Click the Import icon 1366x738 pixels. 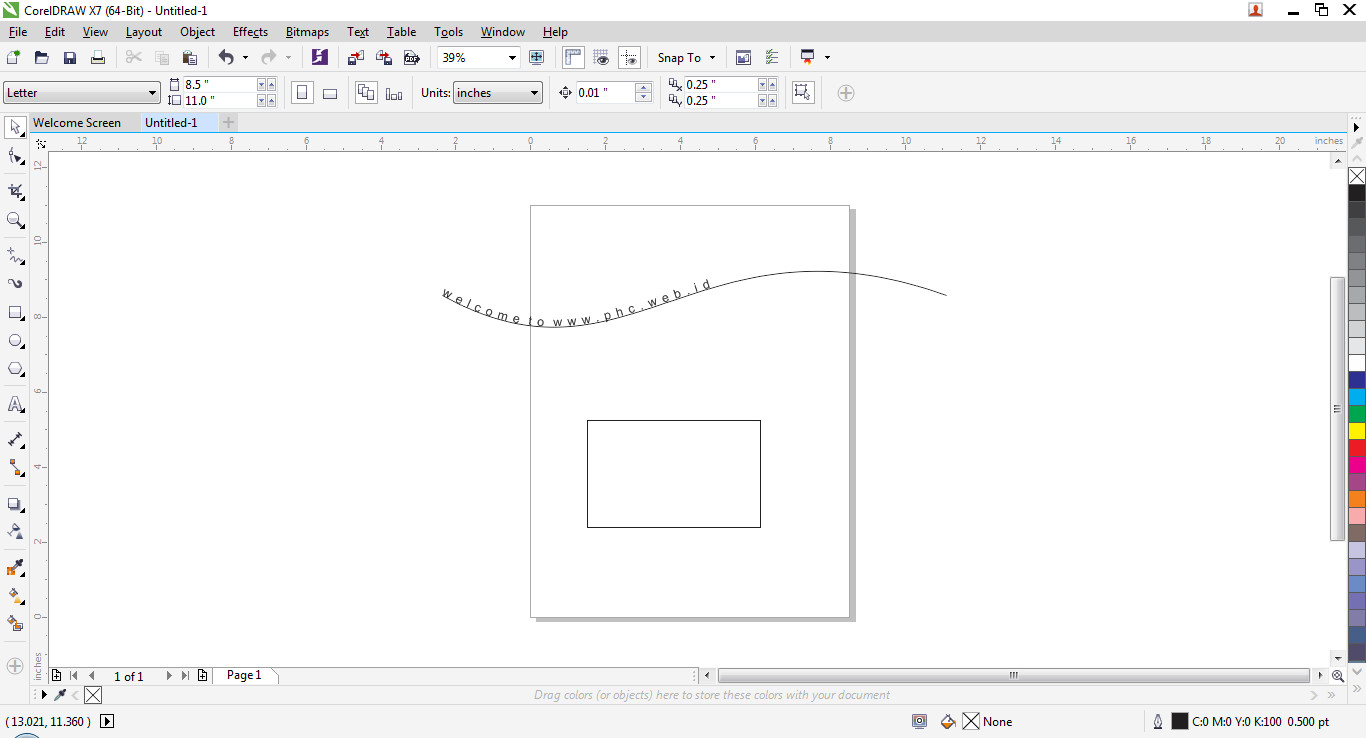click(356, 58)
